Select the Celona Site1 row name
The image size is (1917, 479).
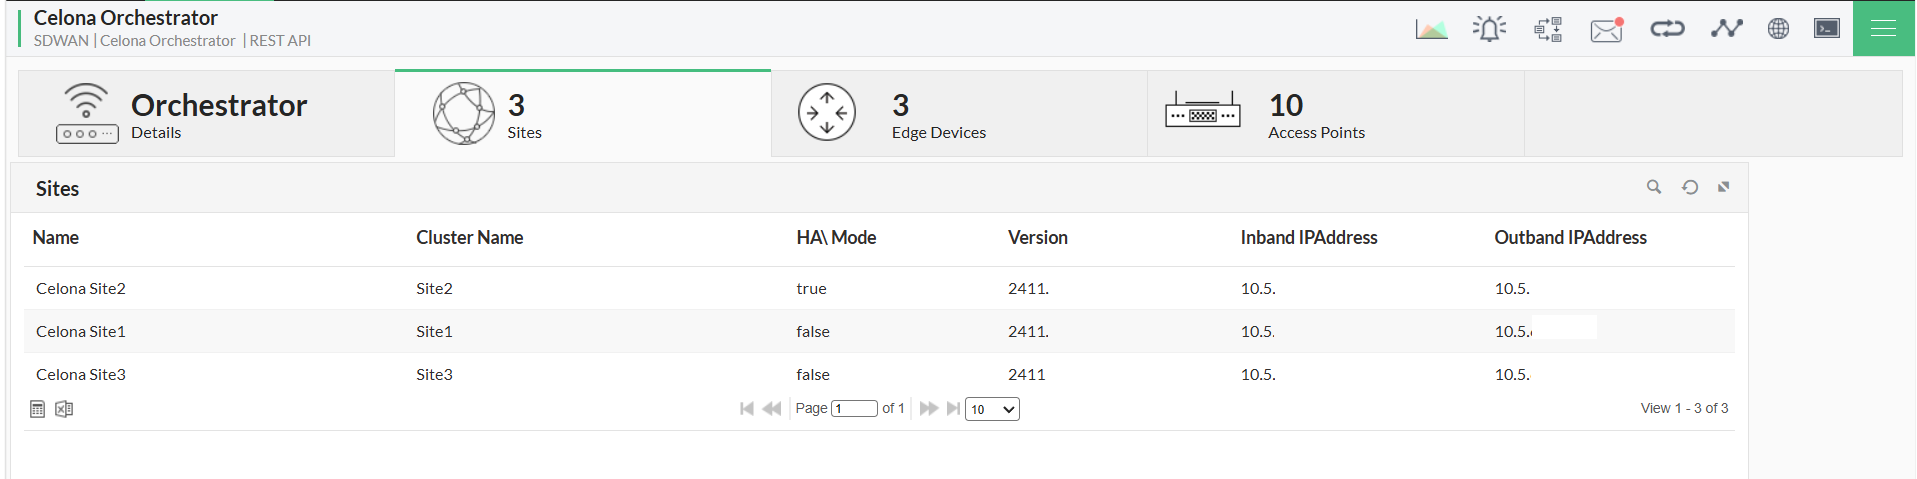click(x=81, y=331)
